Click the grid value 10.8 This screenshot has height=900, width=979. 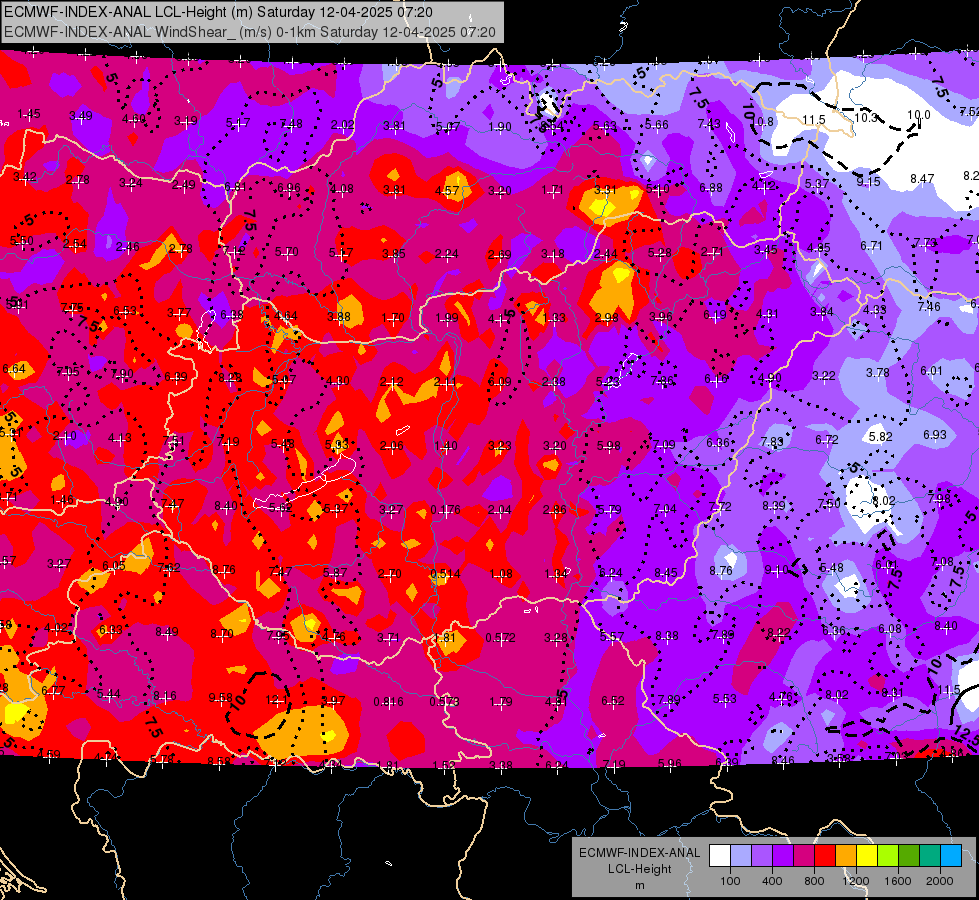pyautogui.click(x=762, y=122)
